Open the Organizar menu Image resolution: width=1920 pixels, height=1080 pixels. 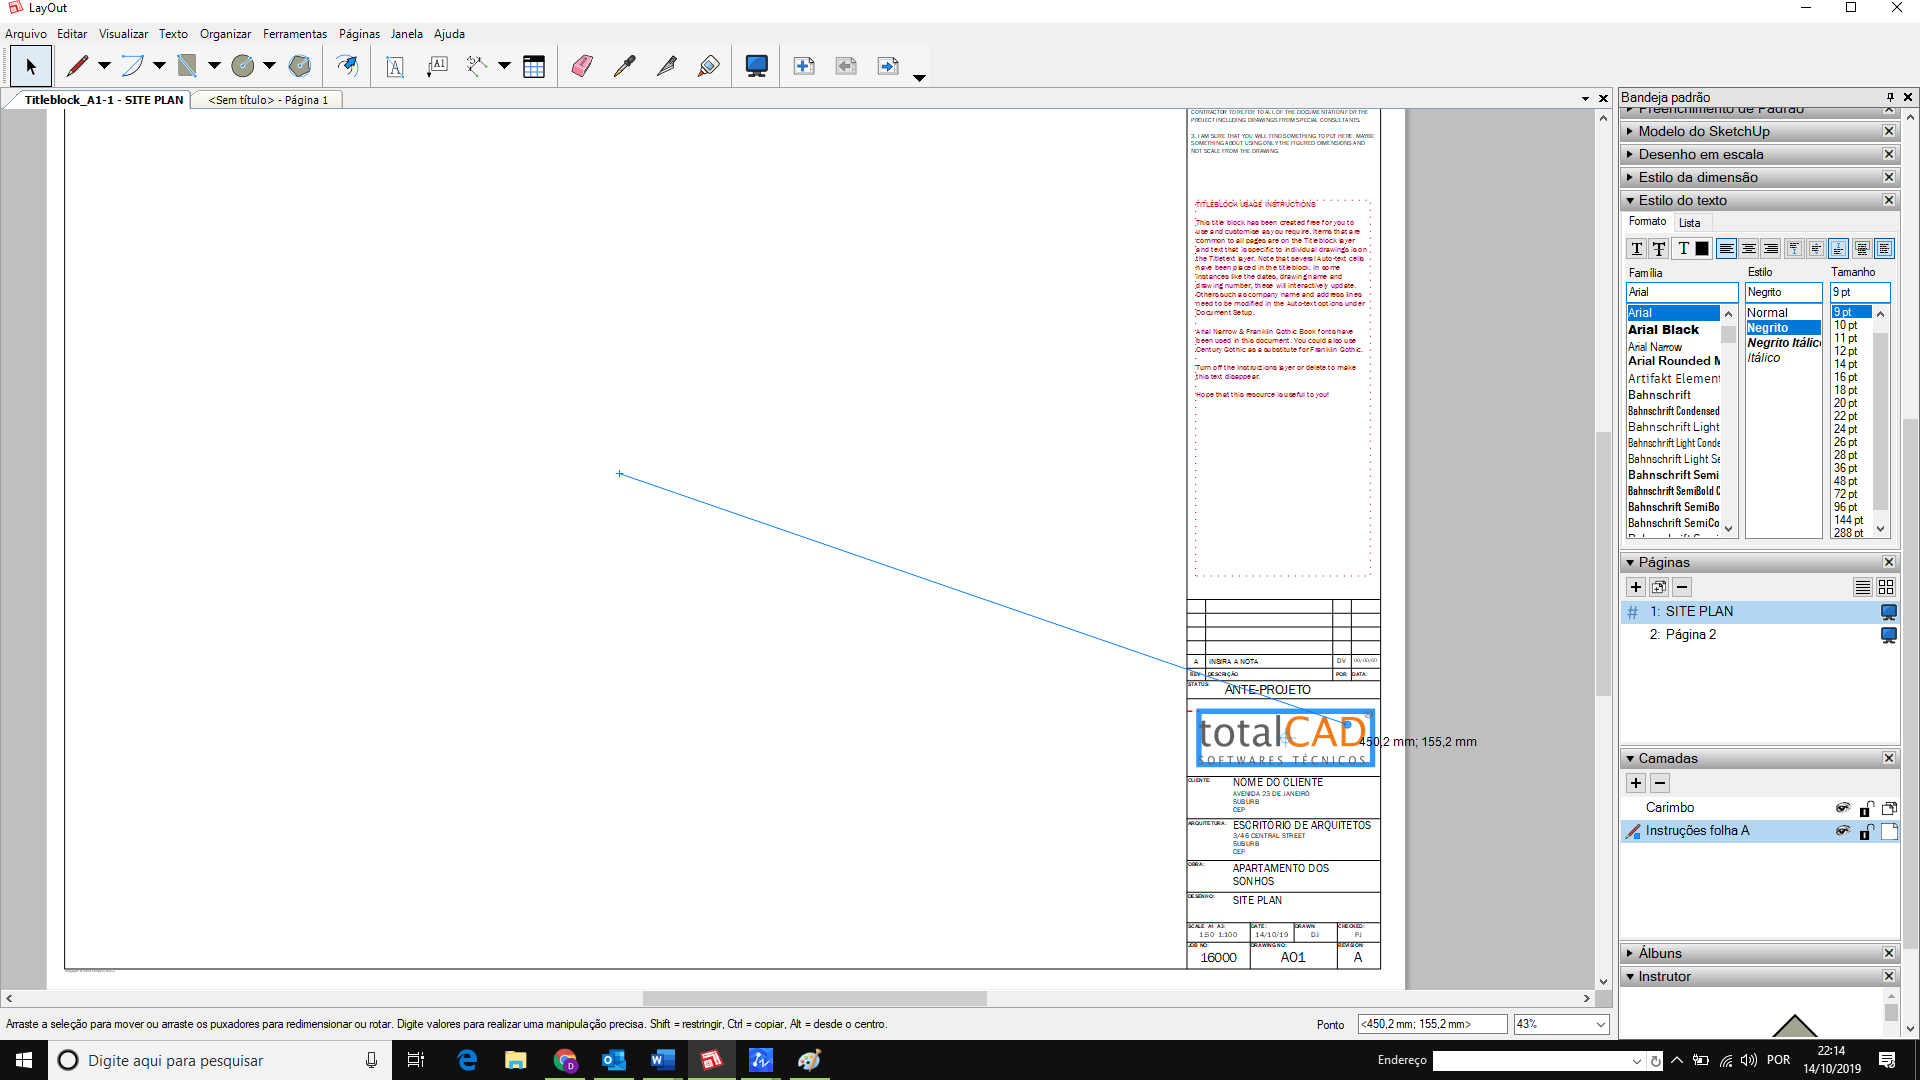click(x=225, y=34)
